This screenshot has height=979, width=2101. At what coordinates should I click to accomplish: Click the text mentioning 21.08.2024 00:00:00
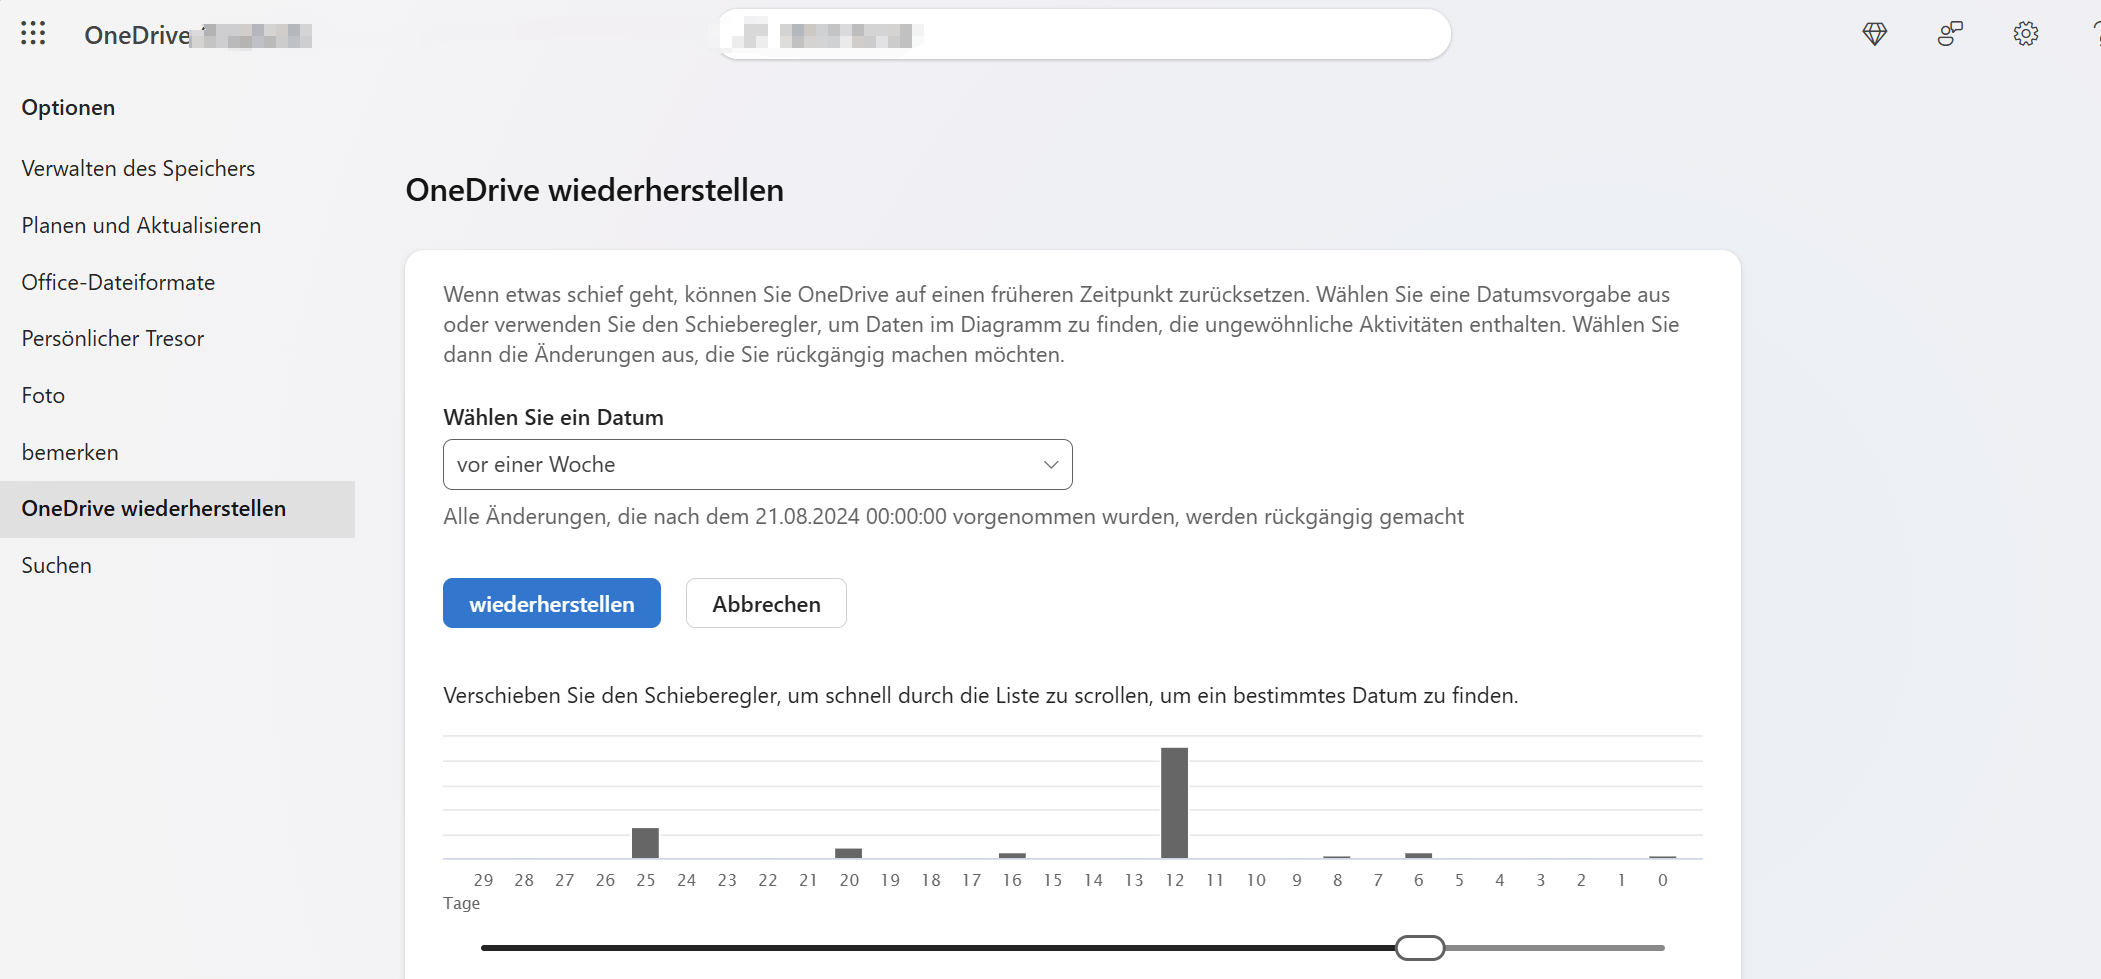pos(953,516)
